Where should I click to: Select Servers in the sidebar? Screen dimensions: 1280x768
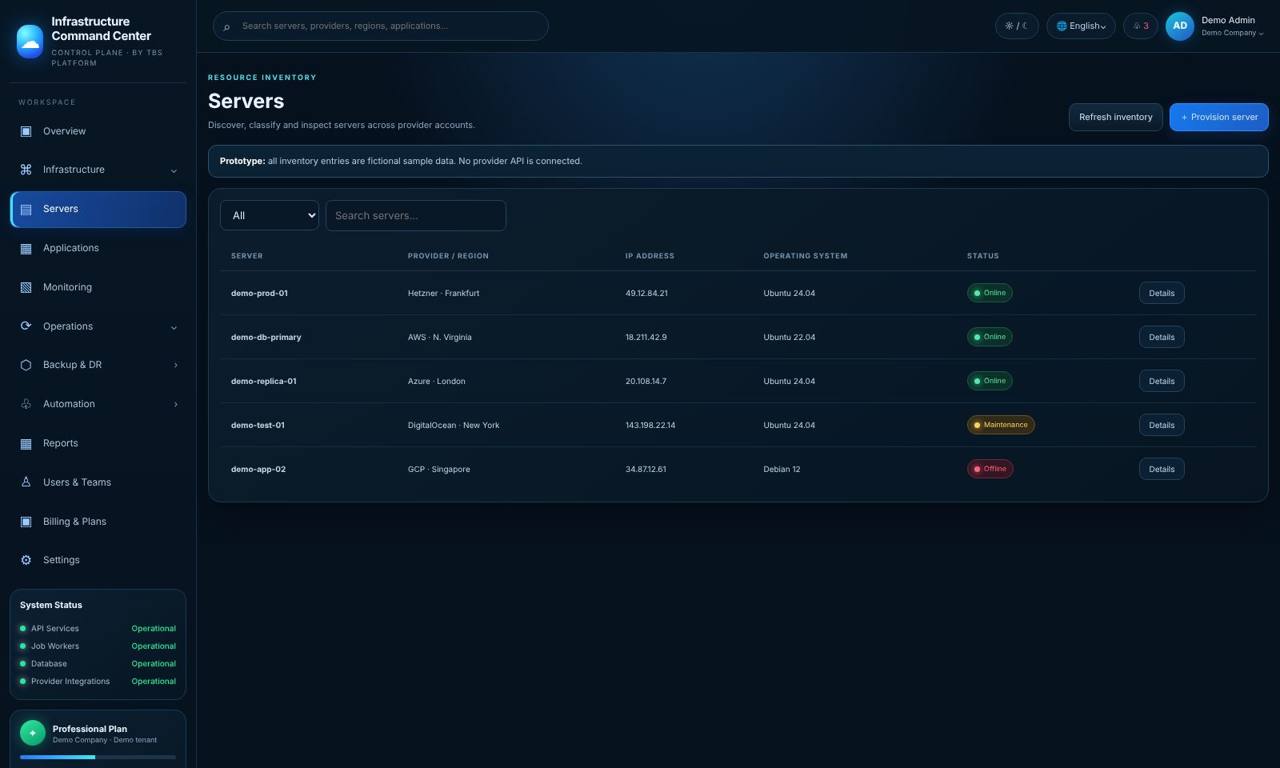pos(98,209)
